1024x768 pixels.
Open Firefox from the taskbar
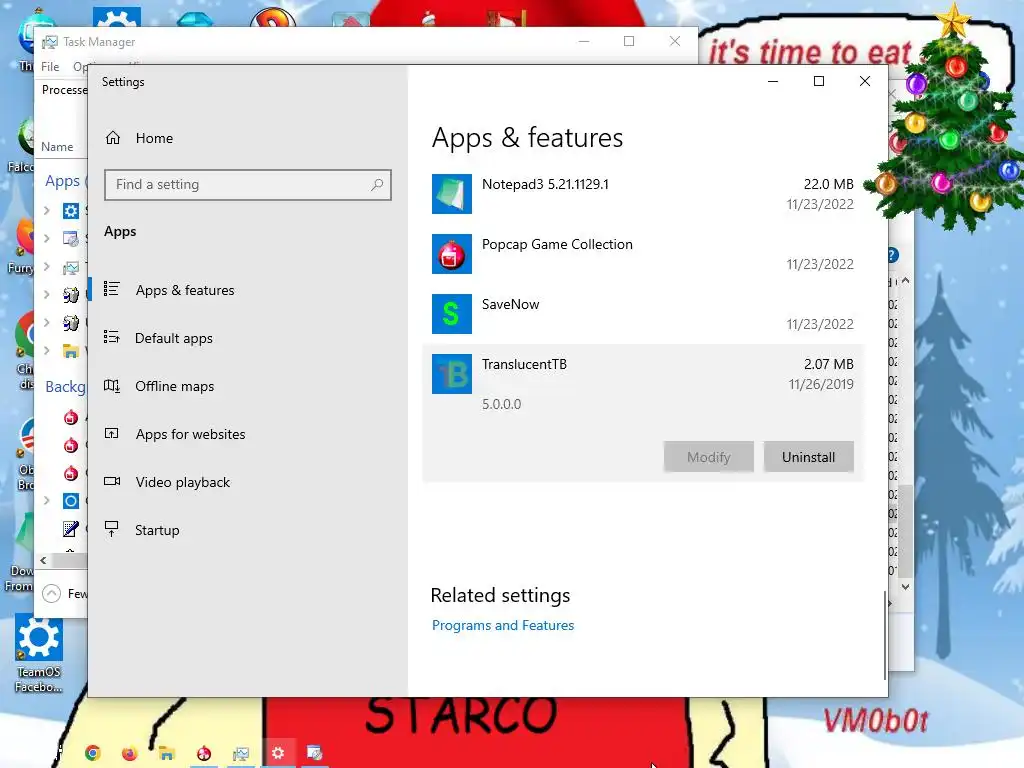click(129, 753)
